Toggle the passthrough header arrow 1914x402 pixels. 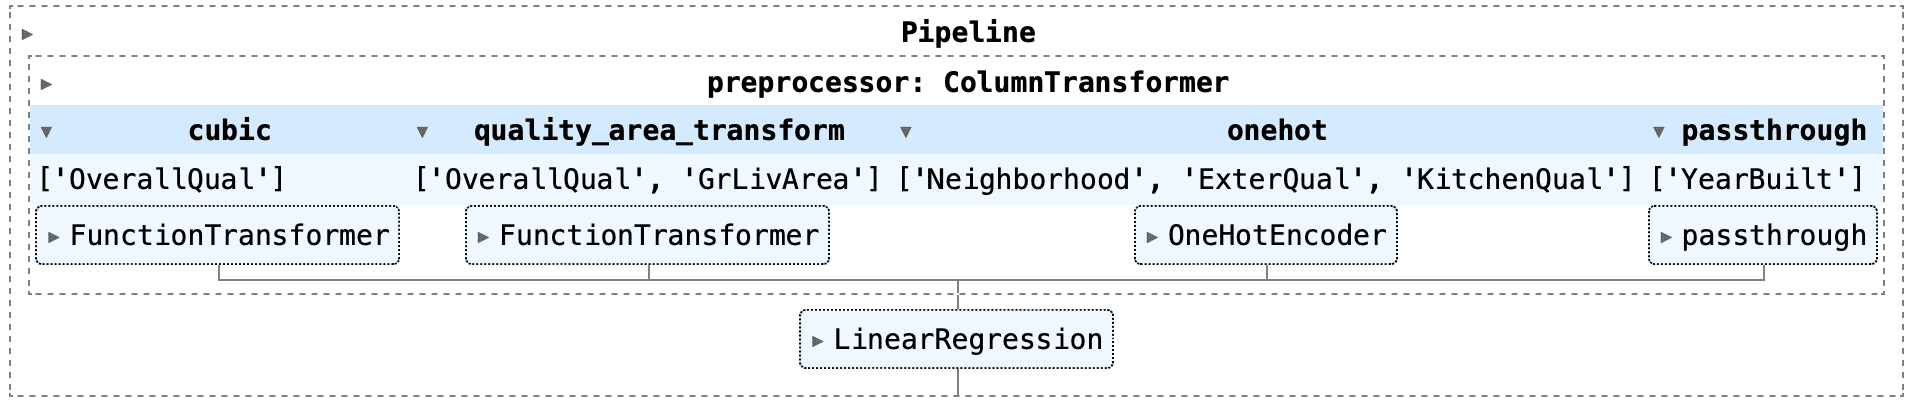(1658, 132)
